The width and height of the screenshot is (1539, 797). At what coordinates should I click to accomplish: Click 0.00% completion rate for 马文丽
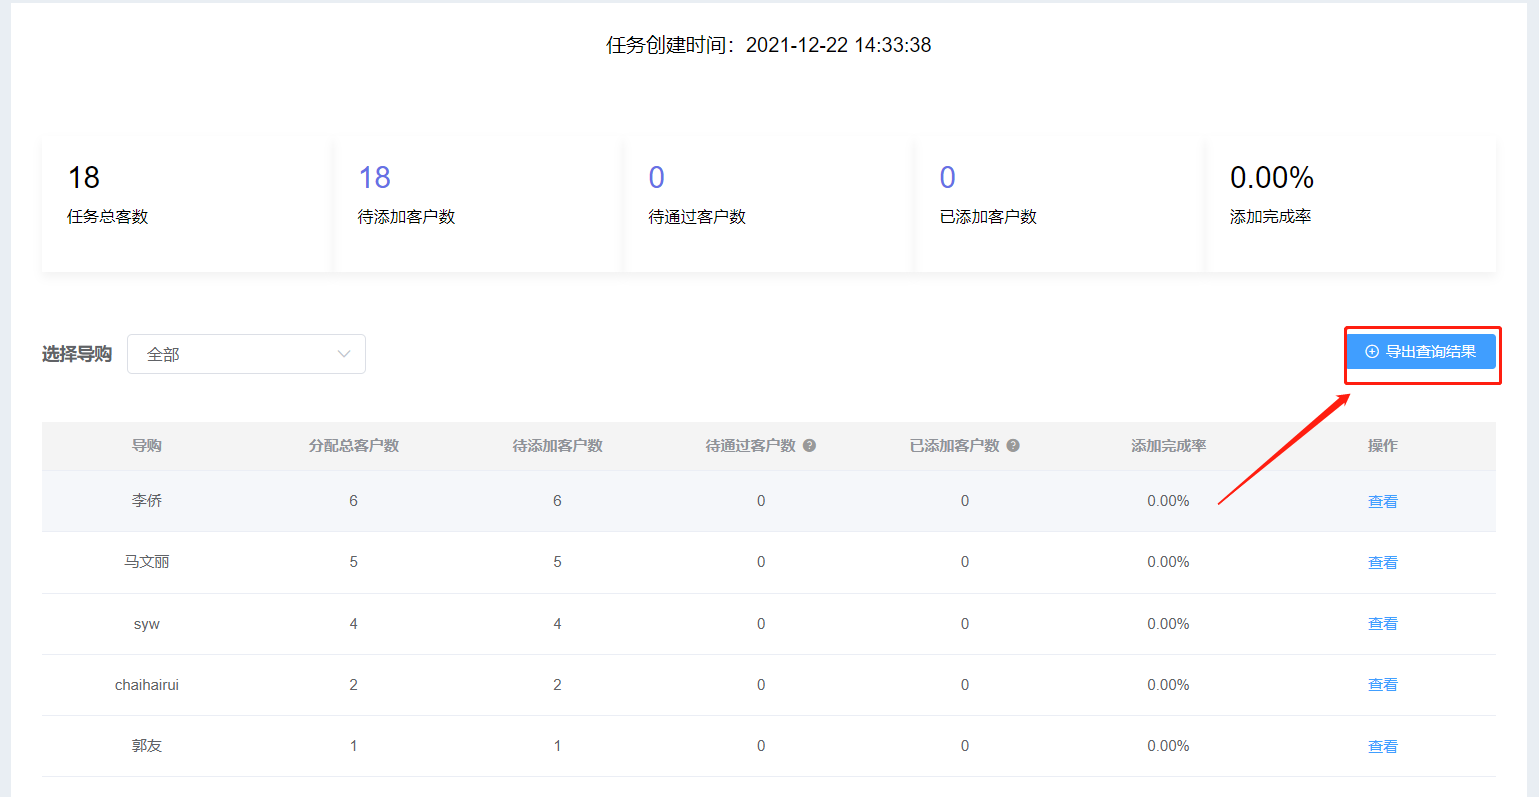point(1168,562)
